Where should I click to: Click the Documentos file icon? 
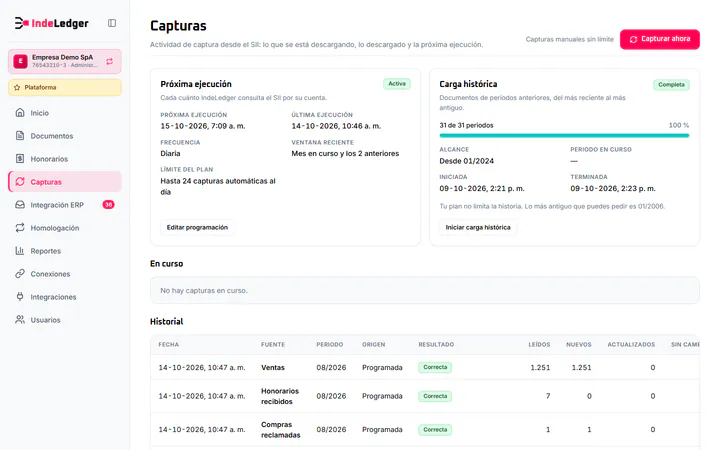[20, 135]
